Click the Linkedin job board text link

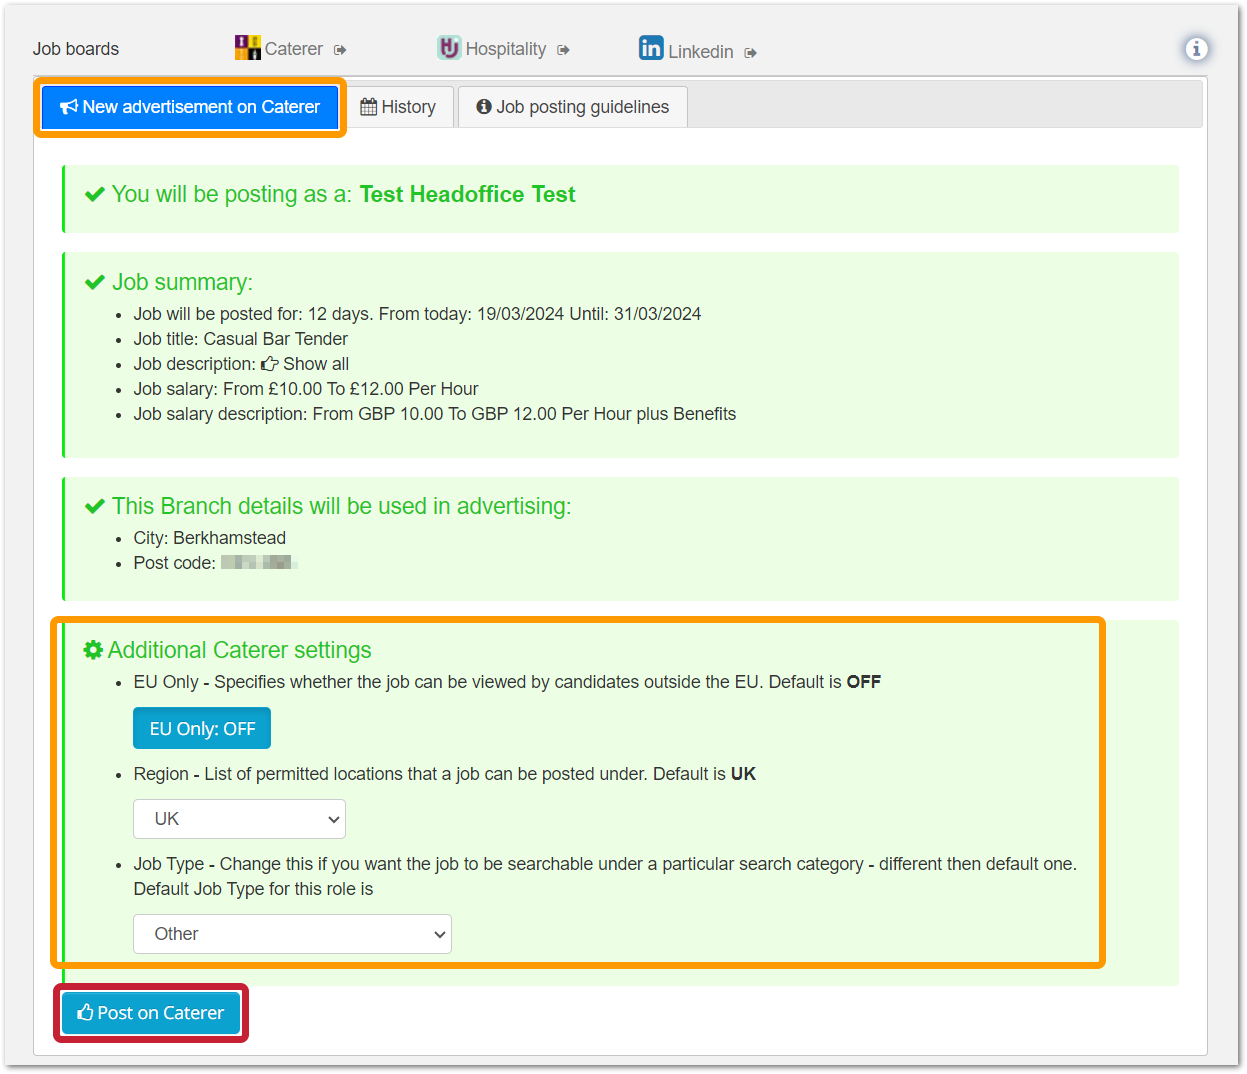tap(700, 52)
